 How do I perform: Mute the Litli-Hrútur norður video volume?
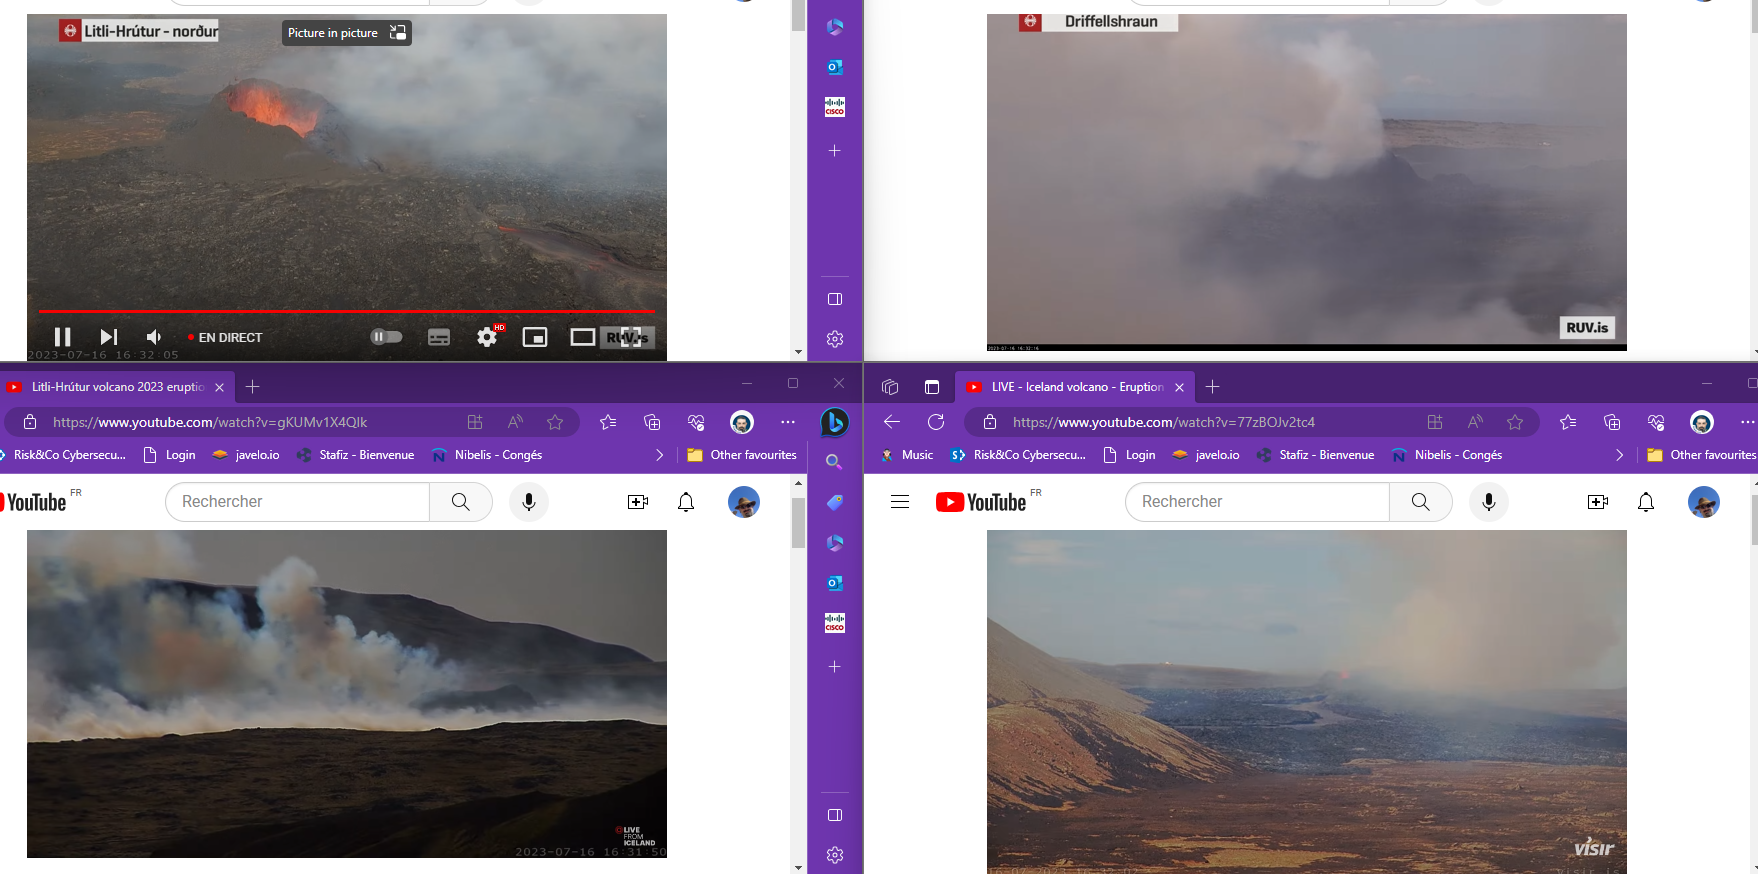[154, 337]
